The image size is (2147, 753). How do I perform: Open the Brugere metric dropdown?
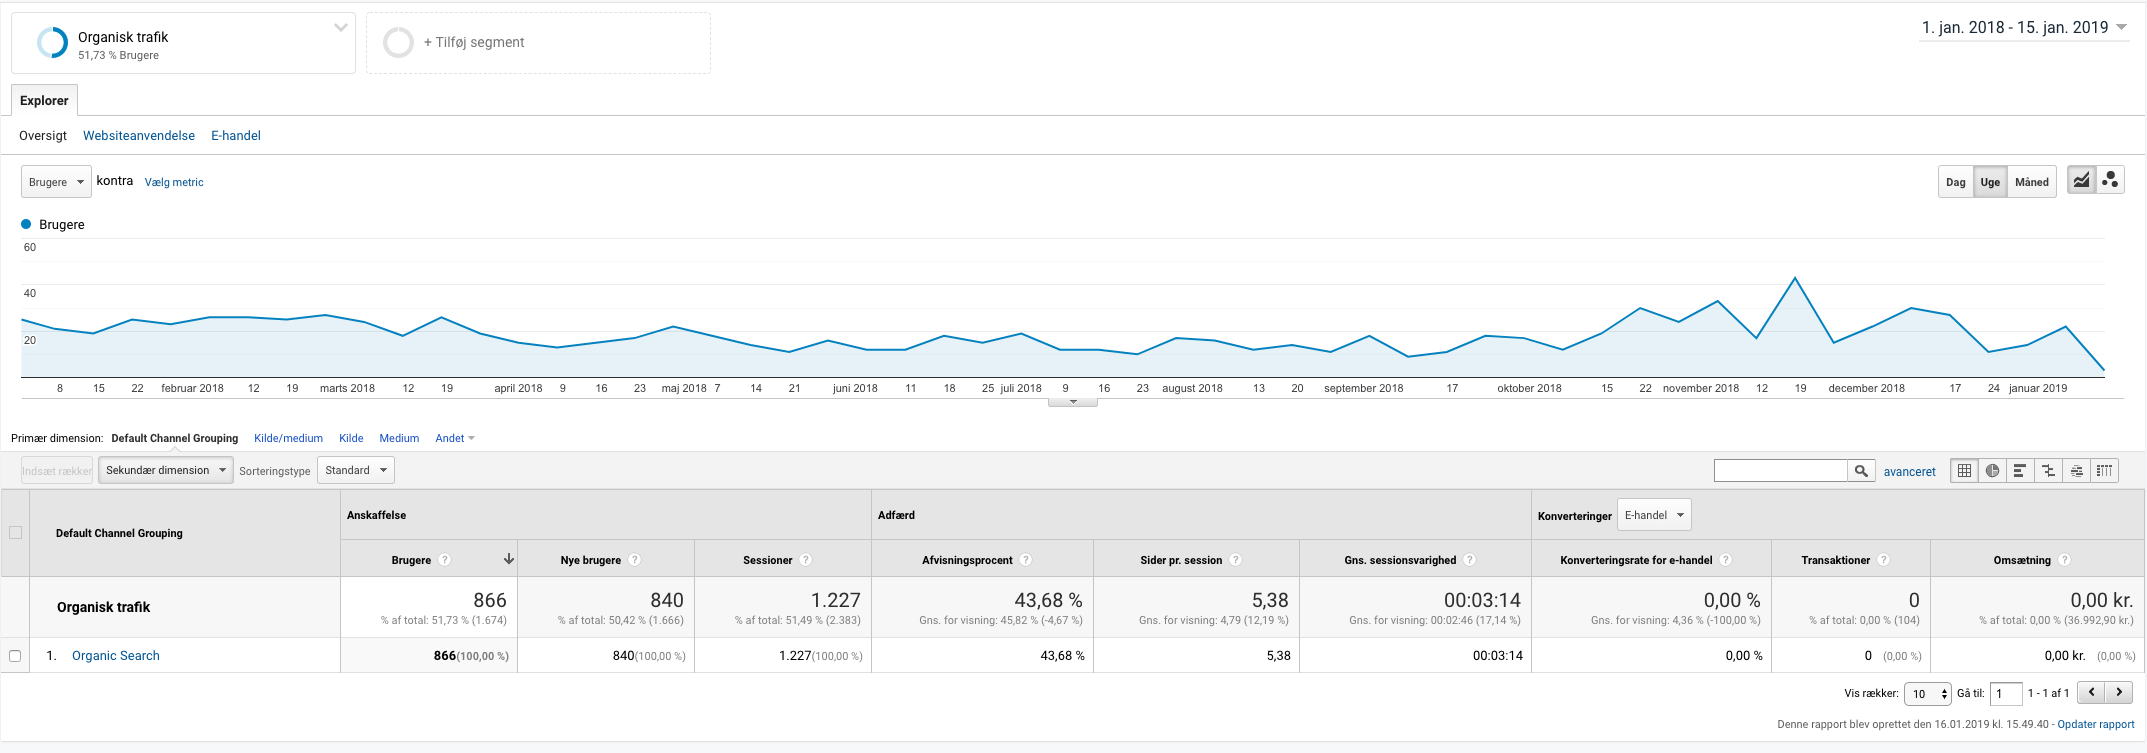pos(56,182)
